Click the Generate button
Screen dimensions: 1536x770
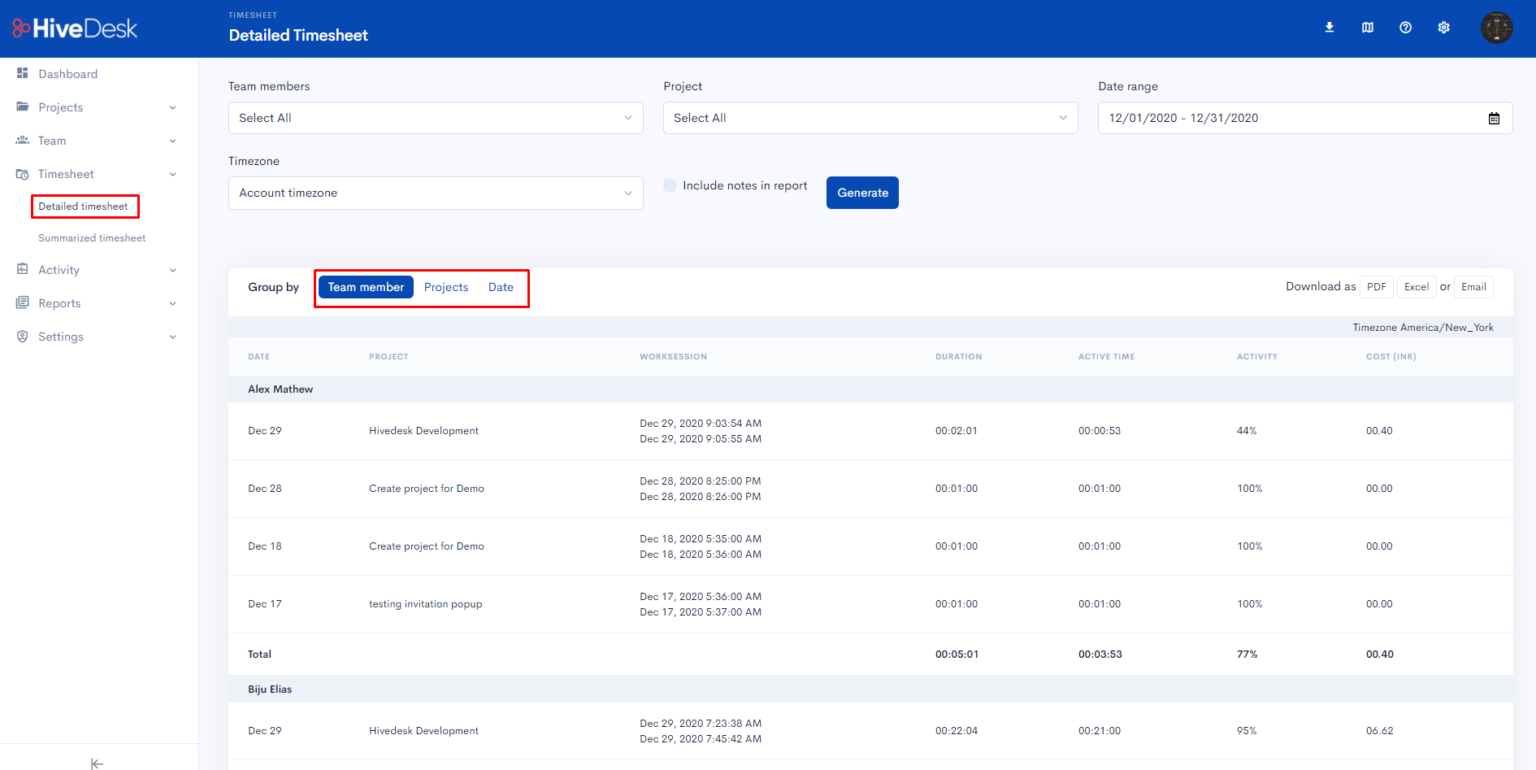pos(861,192)
